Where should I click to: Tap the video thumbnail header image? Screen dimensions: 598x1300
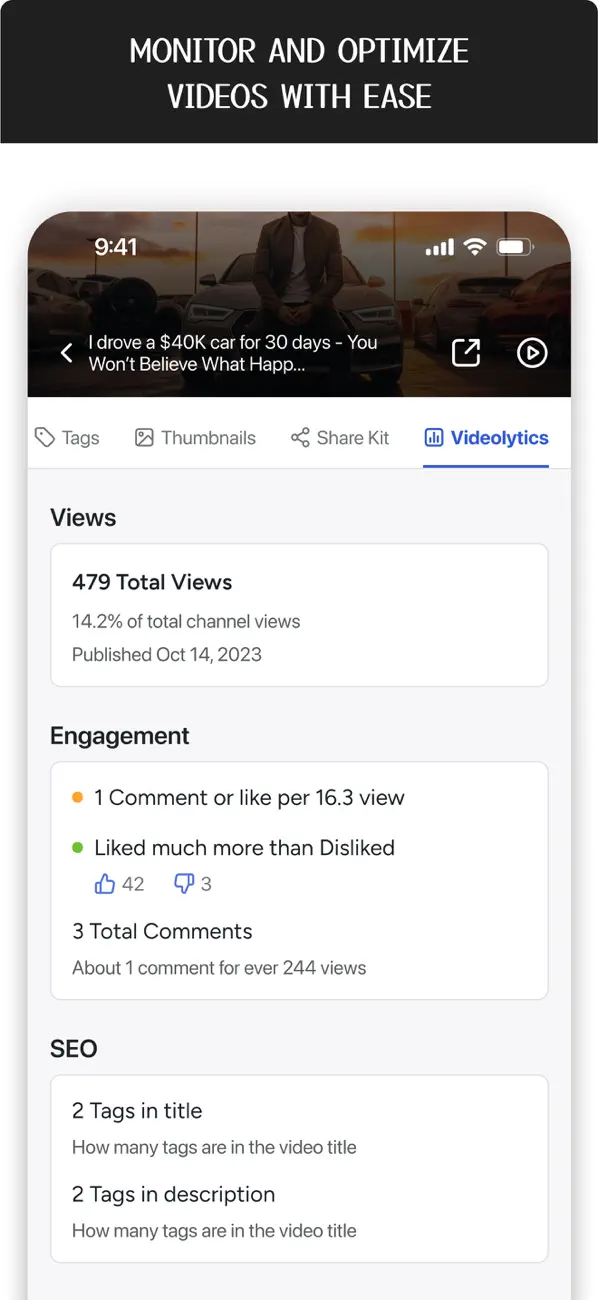(x=299, y=304)
